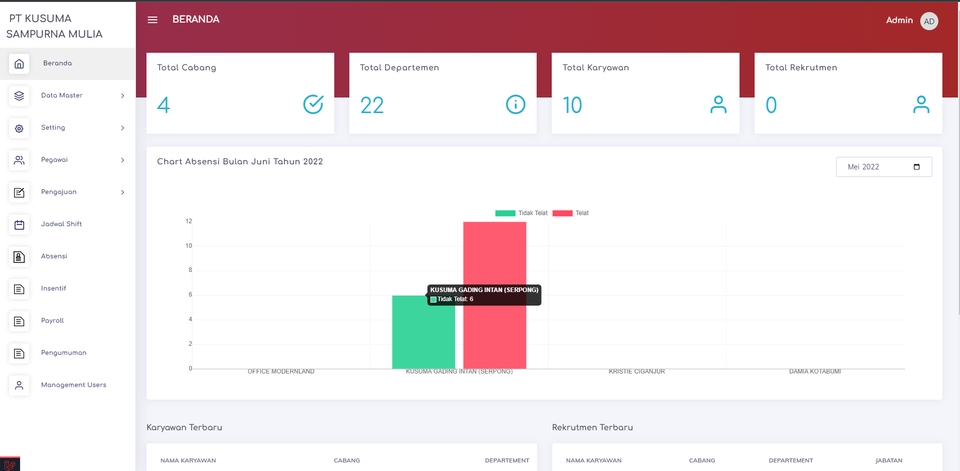Open the Admin AD avatar menu
Viewport: 960px width, 471px height.
pyautogui.click(x=929, y=21)
